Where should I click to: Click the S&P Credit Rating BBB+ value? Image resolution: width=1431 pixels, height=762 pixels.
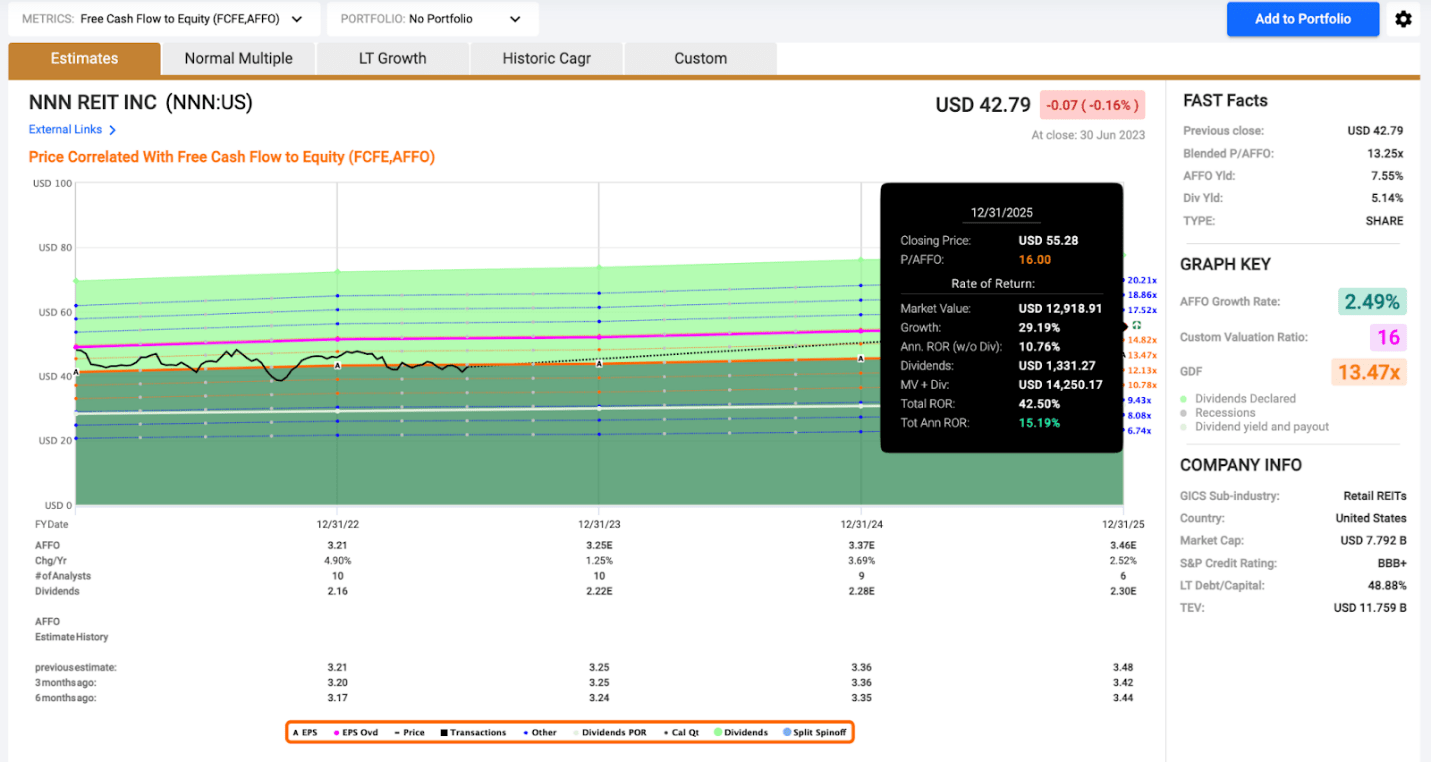pyautogui.click(x=1390, y=563)
